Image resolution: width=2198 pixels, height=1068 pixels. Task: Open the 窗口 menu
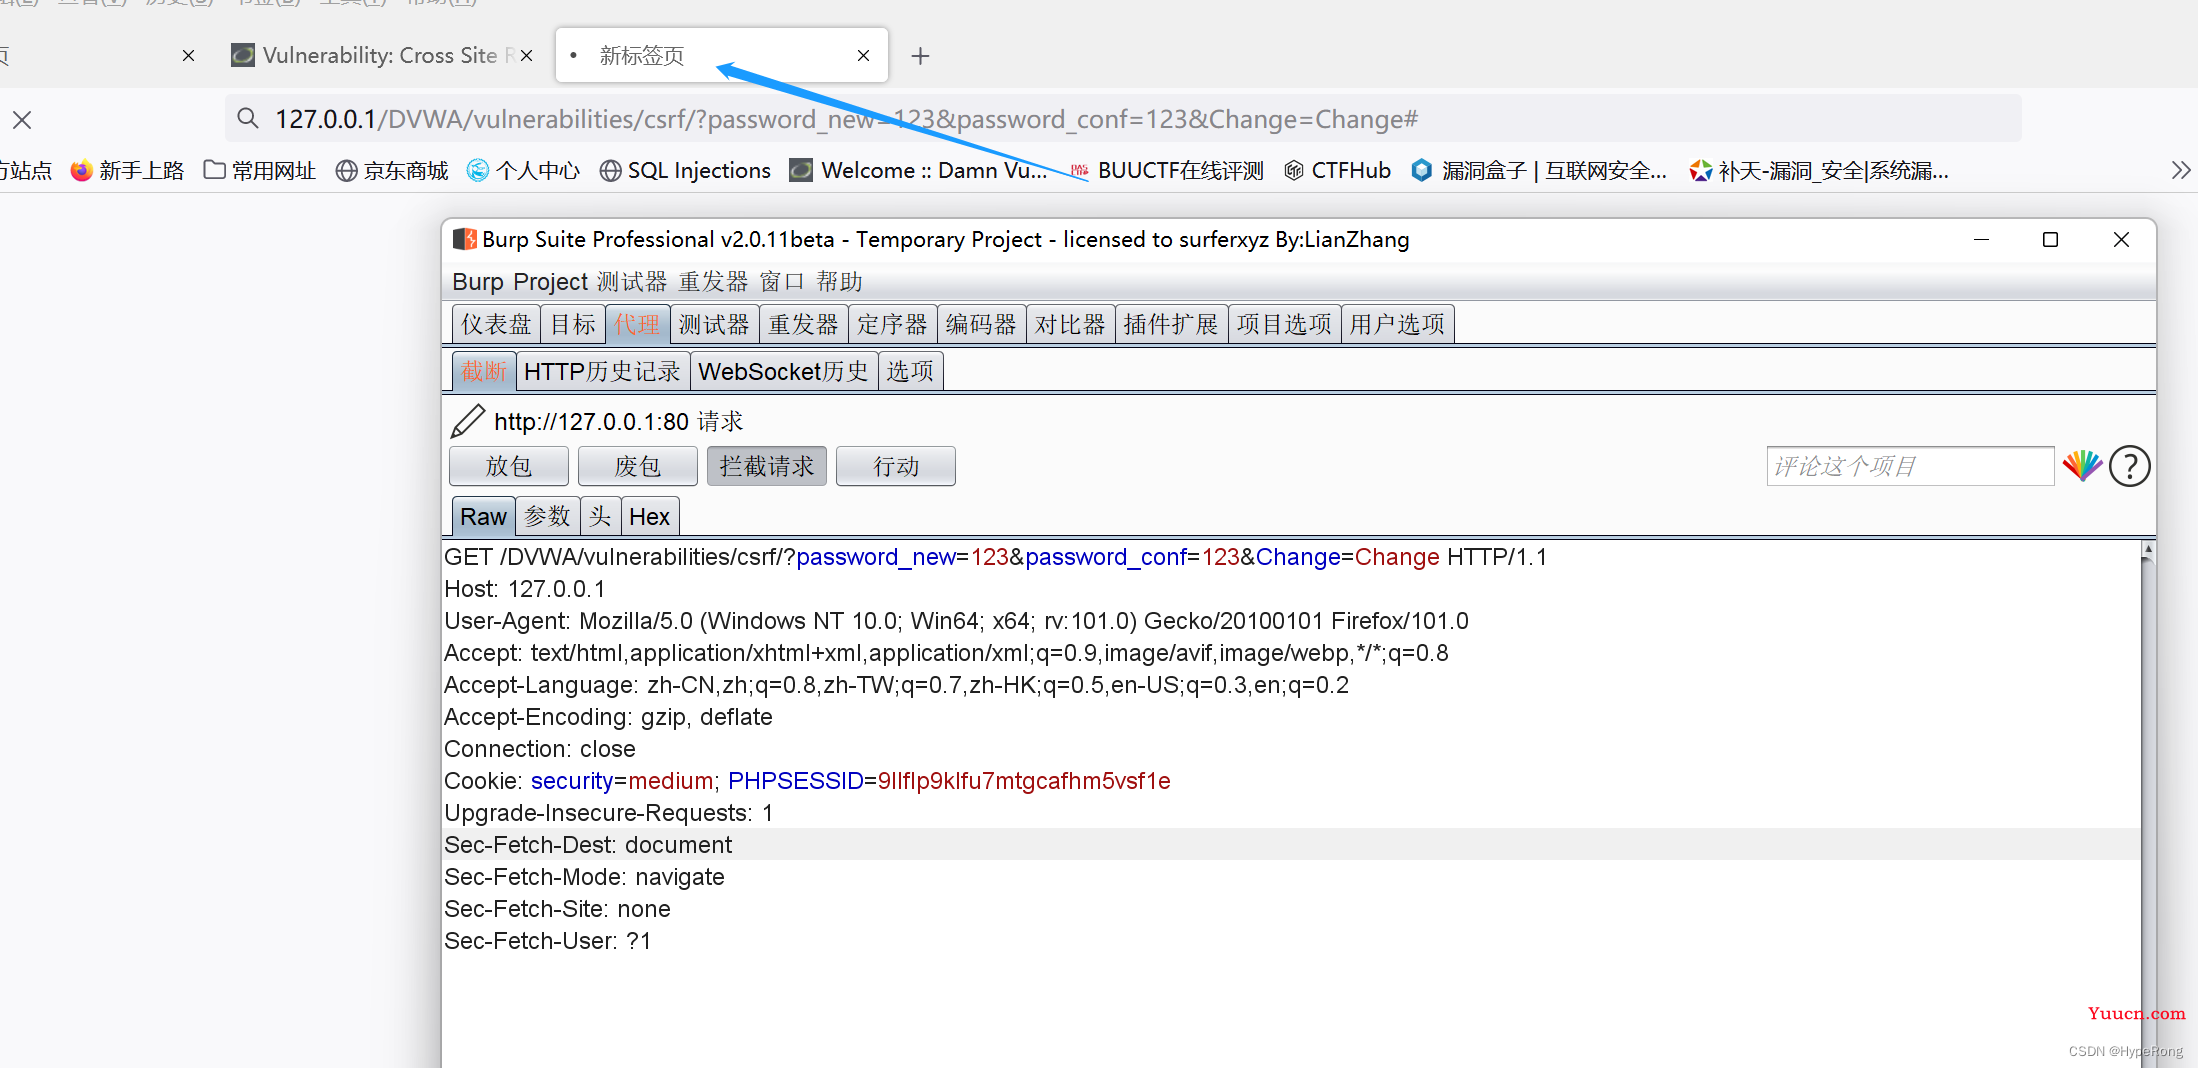pyautogui.click(x=782, y=282)
